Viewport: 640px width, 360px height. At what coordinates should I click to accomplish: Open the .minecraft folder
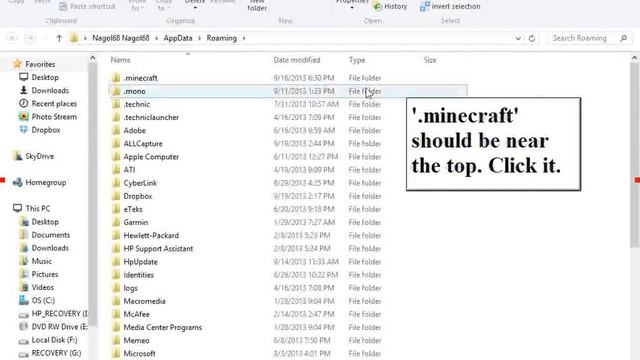[140, 78]
